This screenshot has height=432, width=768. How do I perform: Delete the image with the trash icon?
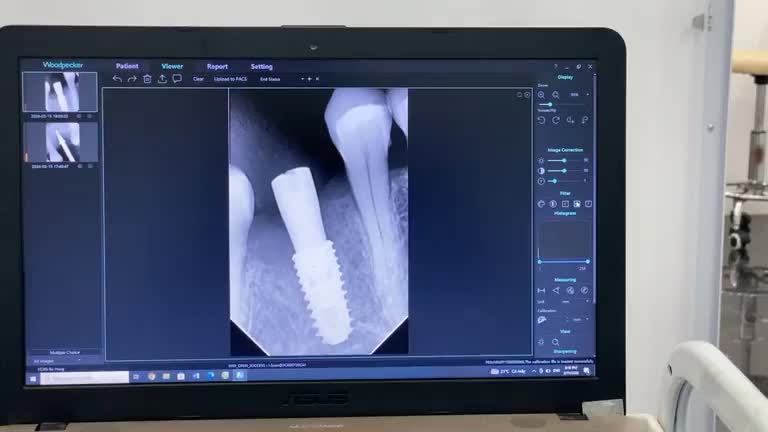tap(147, 79)
